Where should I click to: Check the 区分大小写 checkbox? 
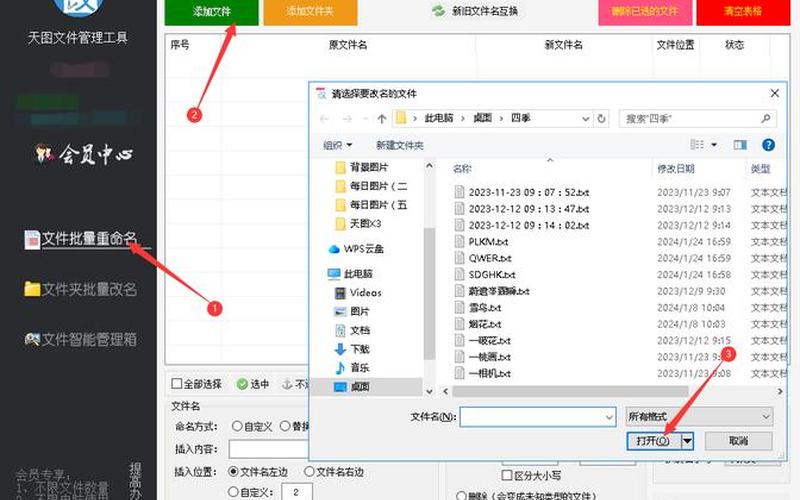(x=507, y=475)
